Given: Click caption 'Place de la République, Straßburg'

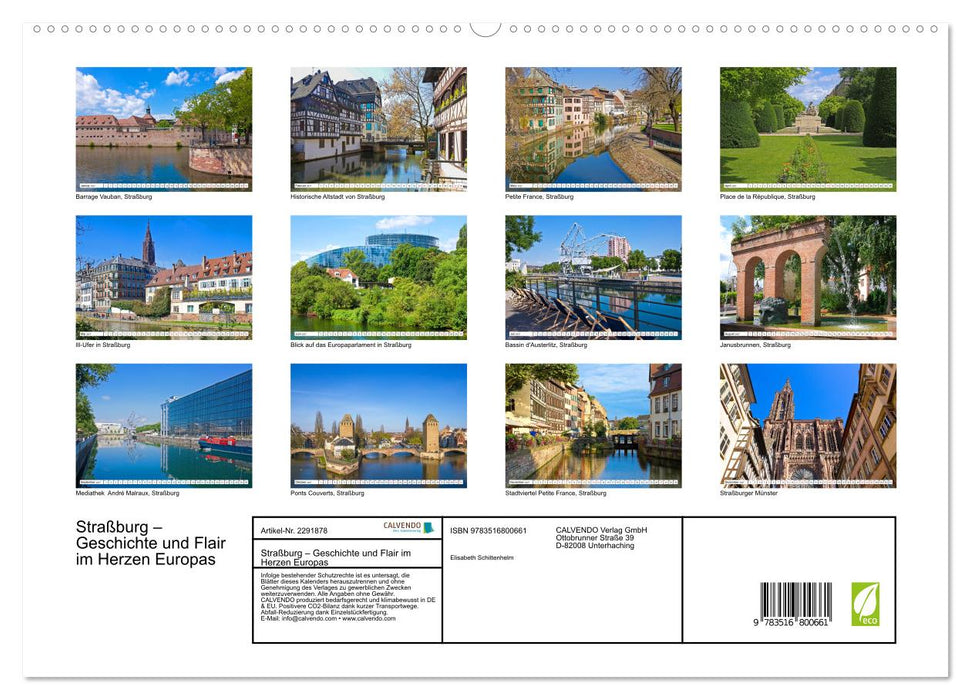Looking at the screenshot, I should pos(767,197).
